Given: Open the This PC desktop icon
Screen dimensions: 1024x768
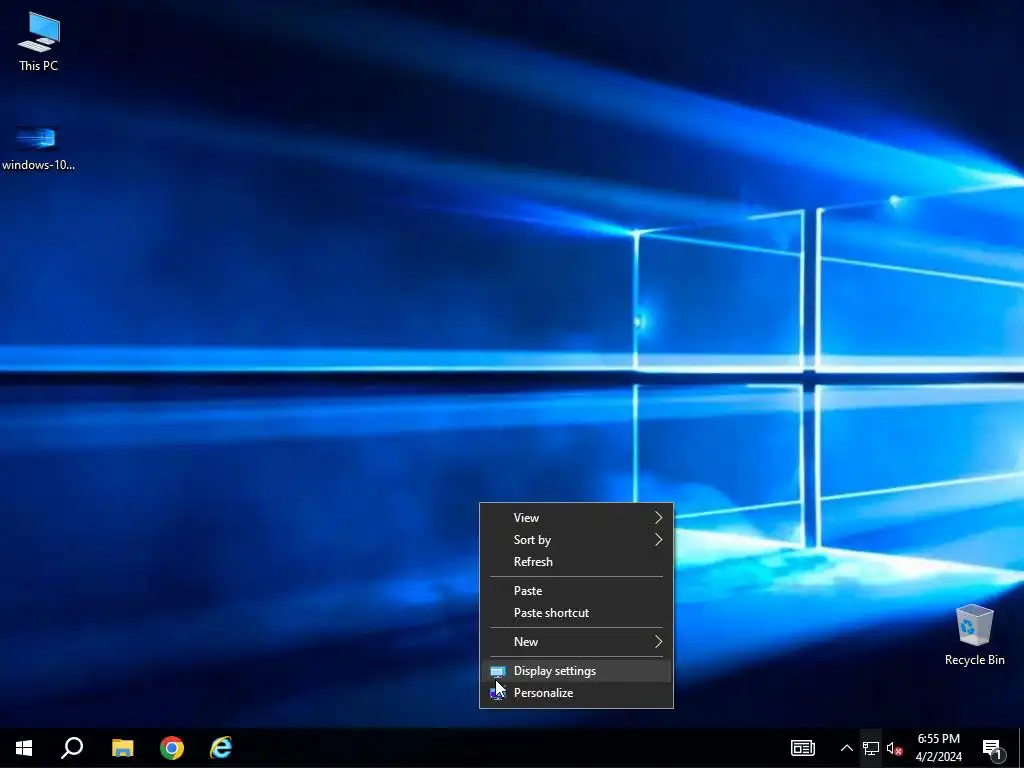Looking at the screenshot, I should coord(38,42).
